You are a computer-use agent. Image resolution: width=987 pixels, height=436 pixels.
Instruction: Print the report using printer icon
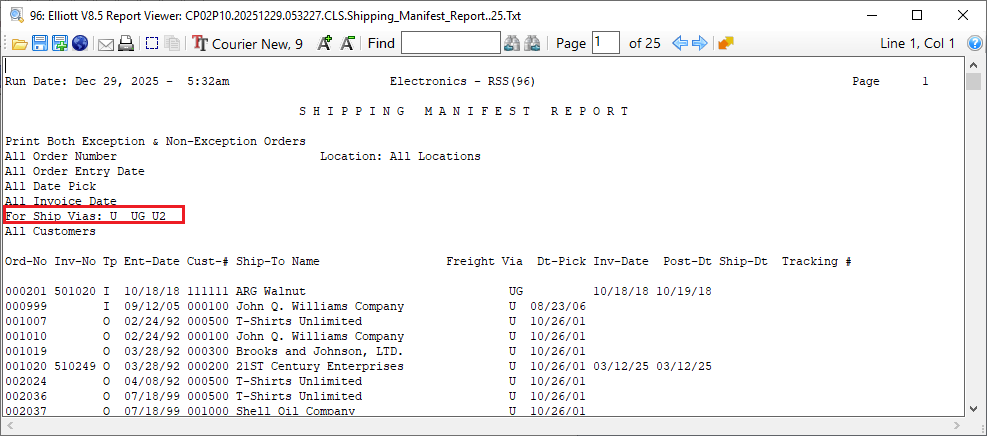point(126,43)
